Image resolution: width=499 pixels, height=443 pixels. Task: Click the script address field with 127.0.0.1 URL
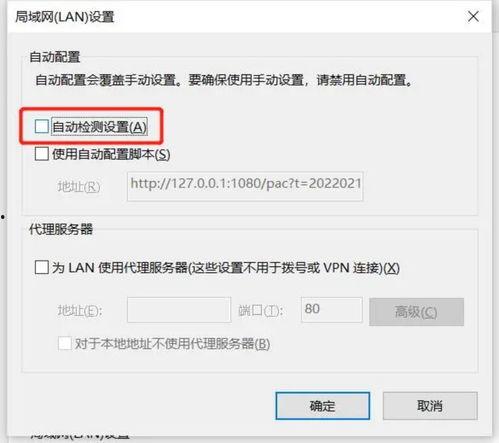pyautogui.click(x=245, y=186)
